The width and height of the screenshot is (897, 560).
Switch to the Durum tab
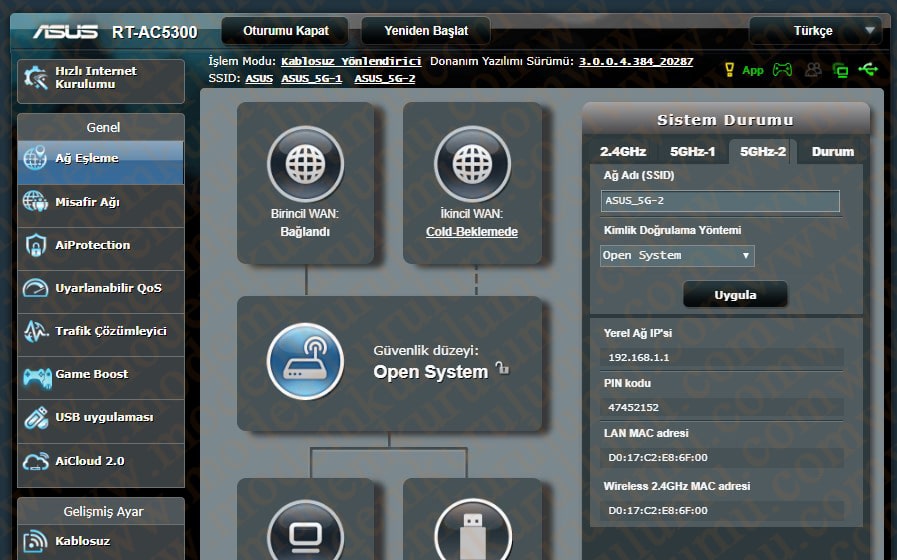[832, 152]
